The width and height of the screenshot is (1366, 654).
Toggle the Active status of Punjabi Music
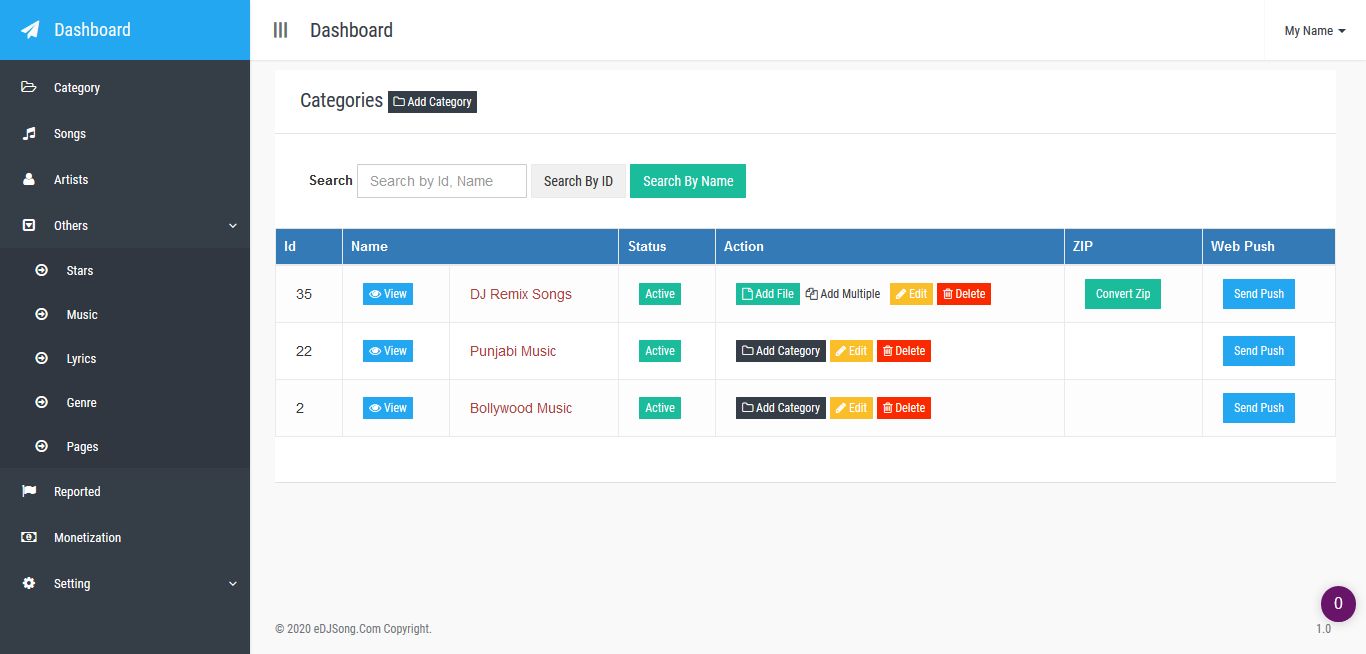660,351
